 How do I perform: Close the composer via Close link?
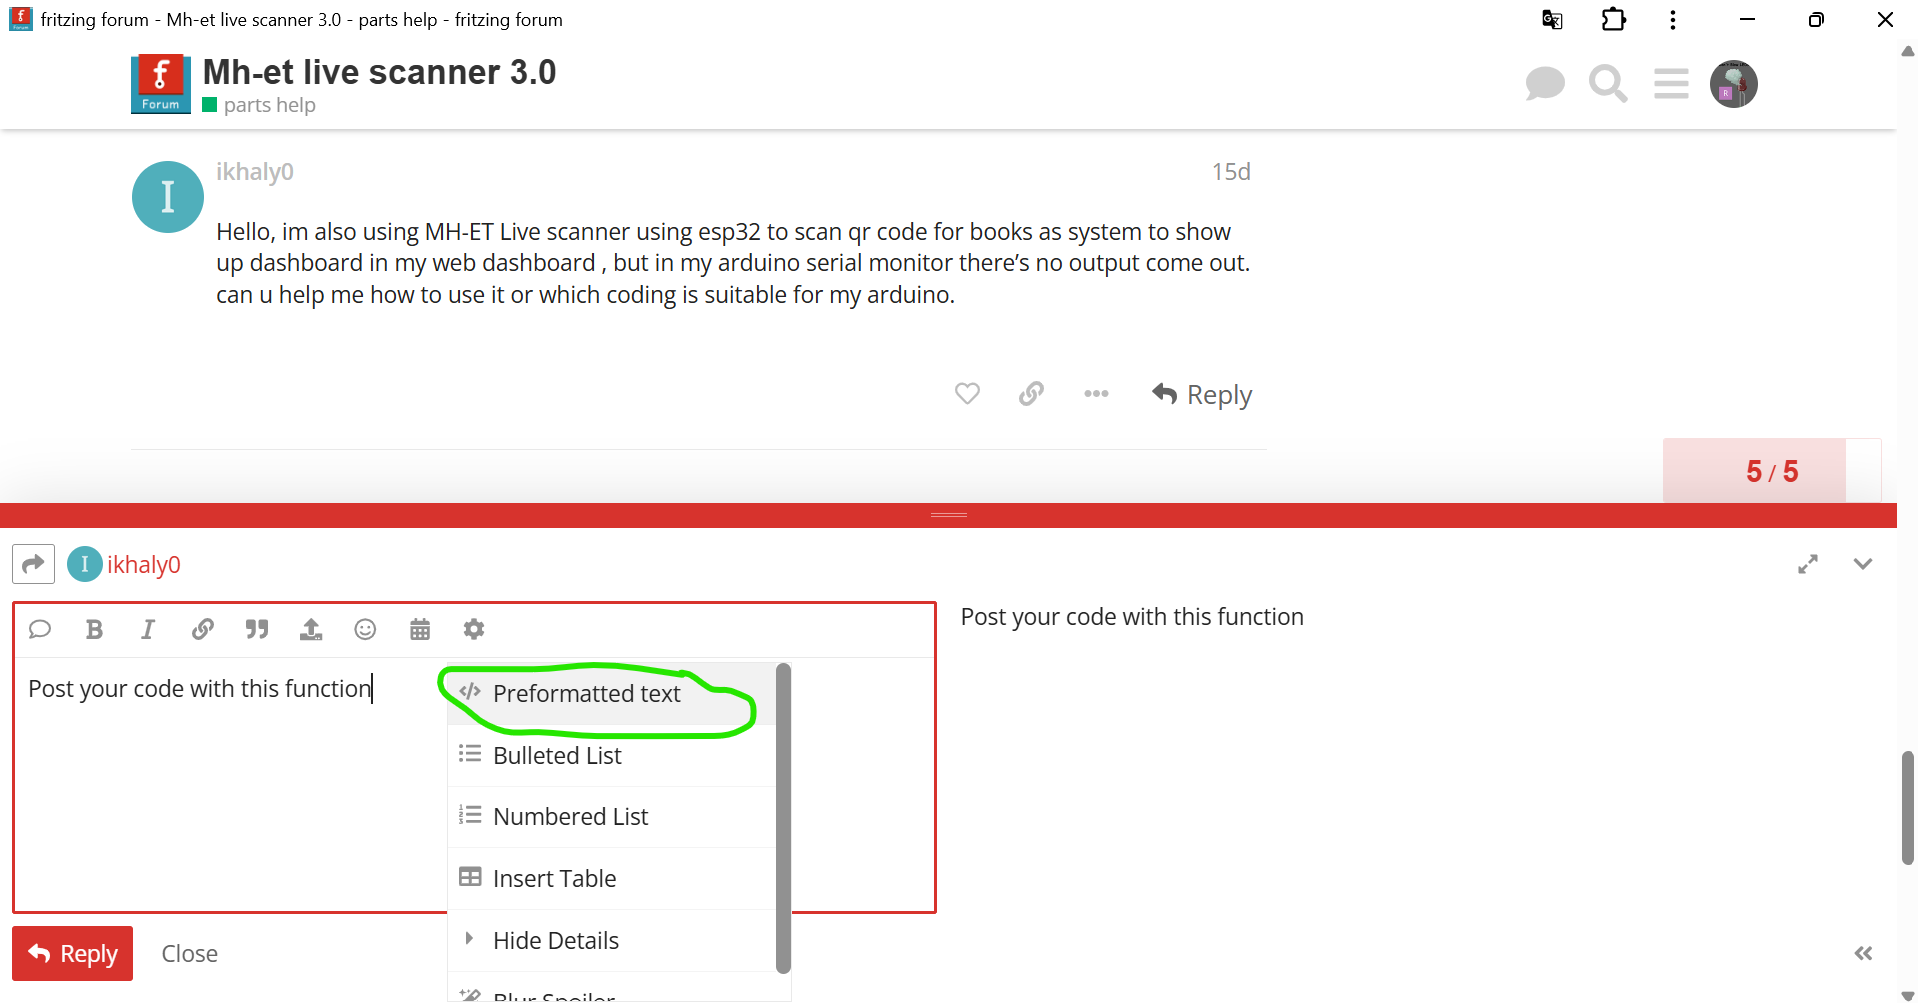point(190,954)
